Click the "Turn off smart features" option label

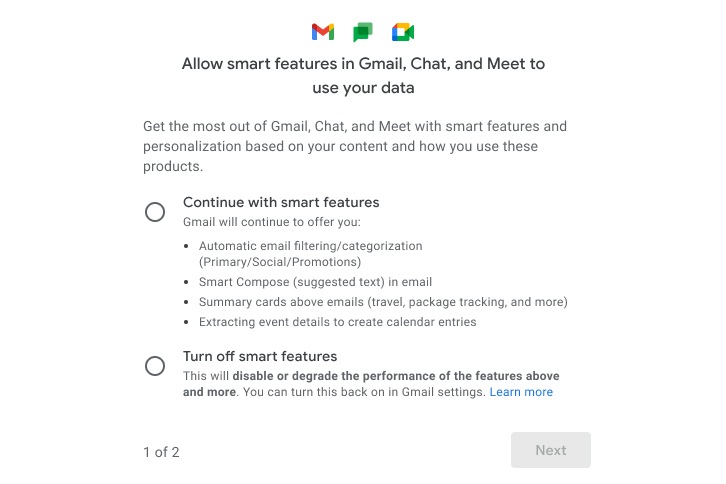pyautogui.click(x=260, y=356)
